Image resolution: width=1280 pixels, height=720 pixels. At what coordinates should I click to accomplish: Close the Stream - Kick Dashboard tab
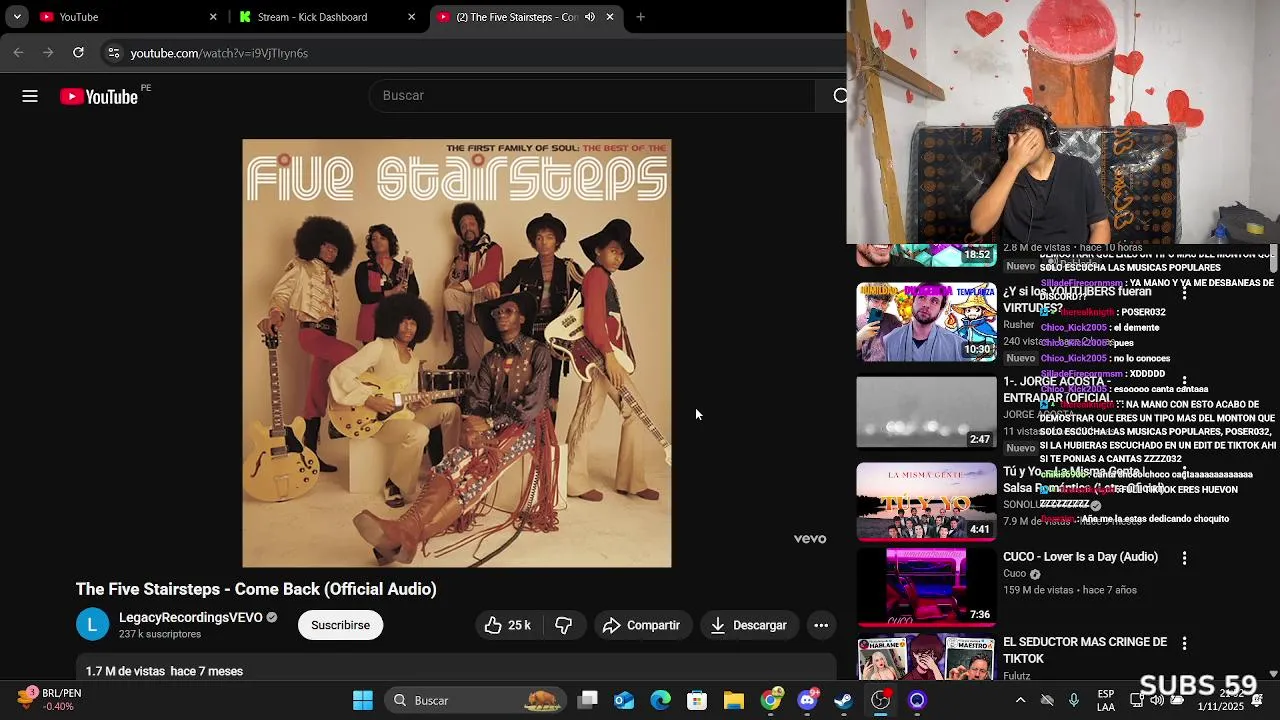point(411,17)
